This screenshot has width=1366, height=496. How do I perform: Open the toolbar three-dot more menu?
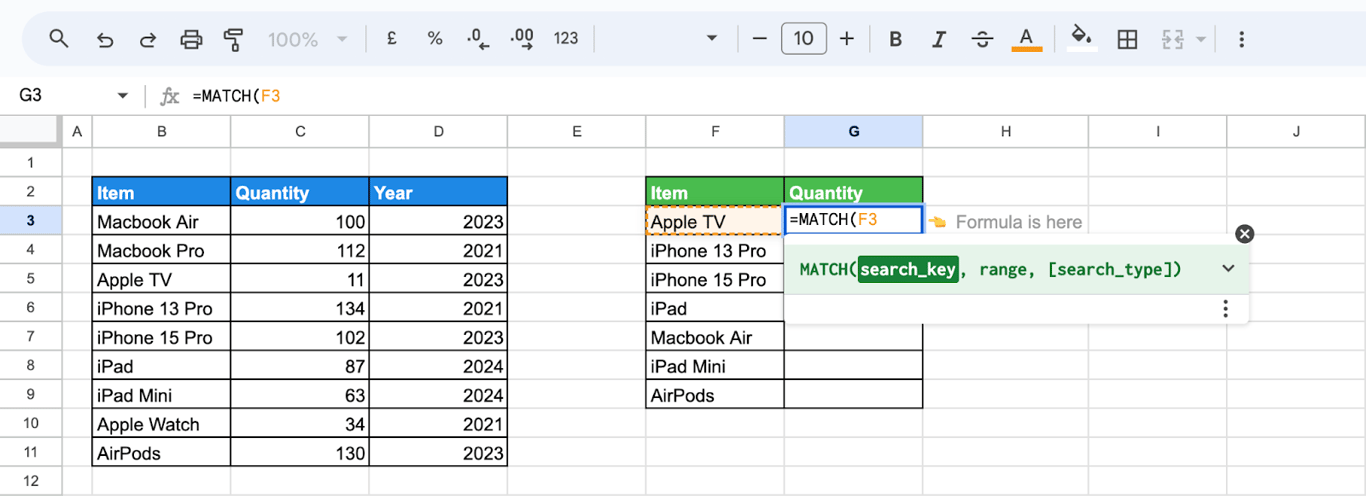click(x=1241, y=39)
